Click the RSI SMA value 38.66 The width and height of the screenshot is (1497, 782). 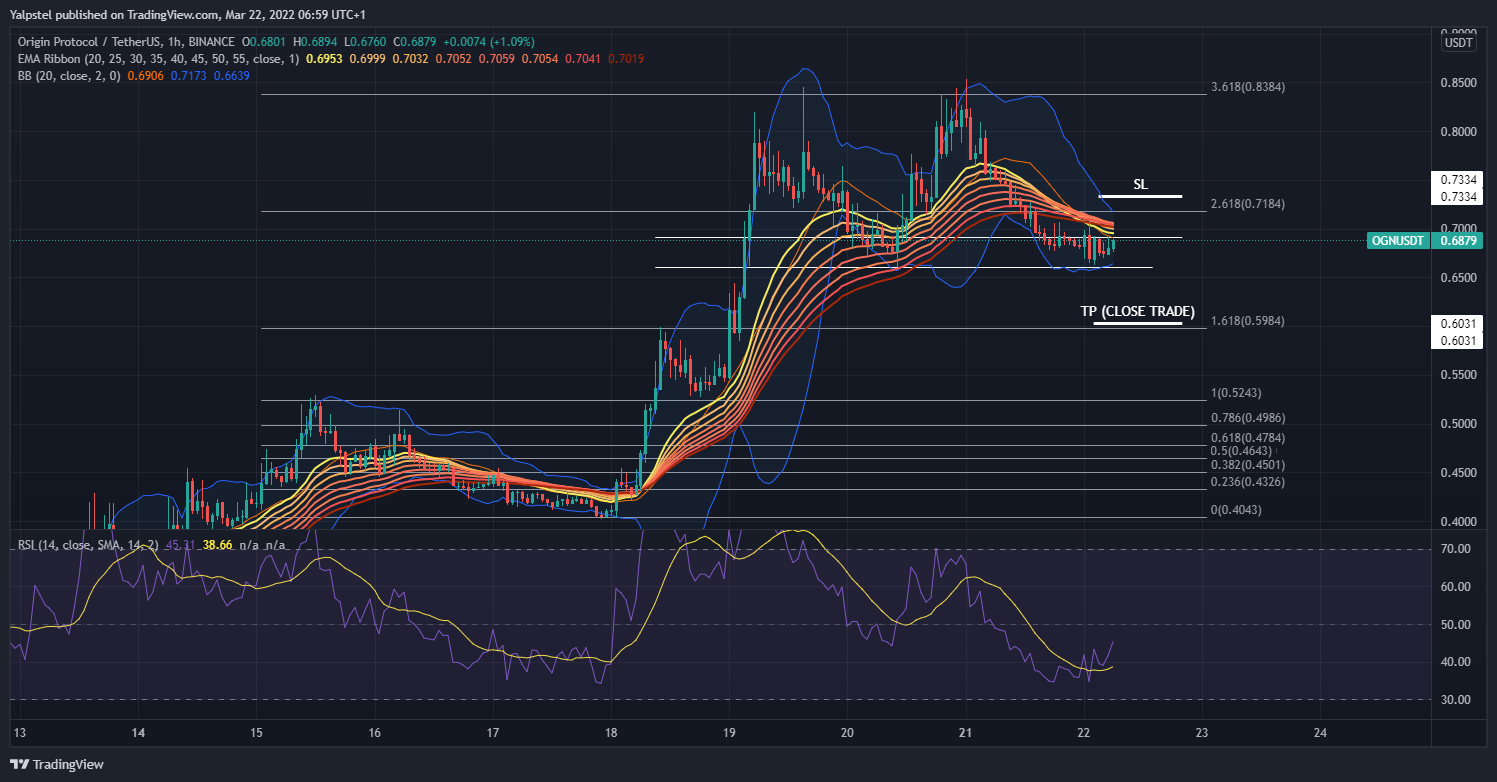pos(216,545)
